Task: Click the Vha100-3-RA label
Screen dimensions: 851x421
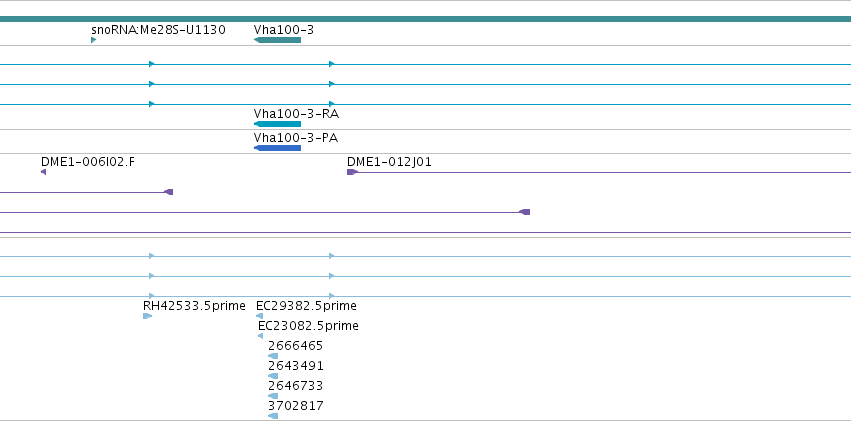Action: pyautogui.click(x=296, y=114)
